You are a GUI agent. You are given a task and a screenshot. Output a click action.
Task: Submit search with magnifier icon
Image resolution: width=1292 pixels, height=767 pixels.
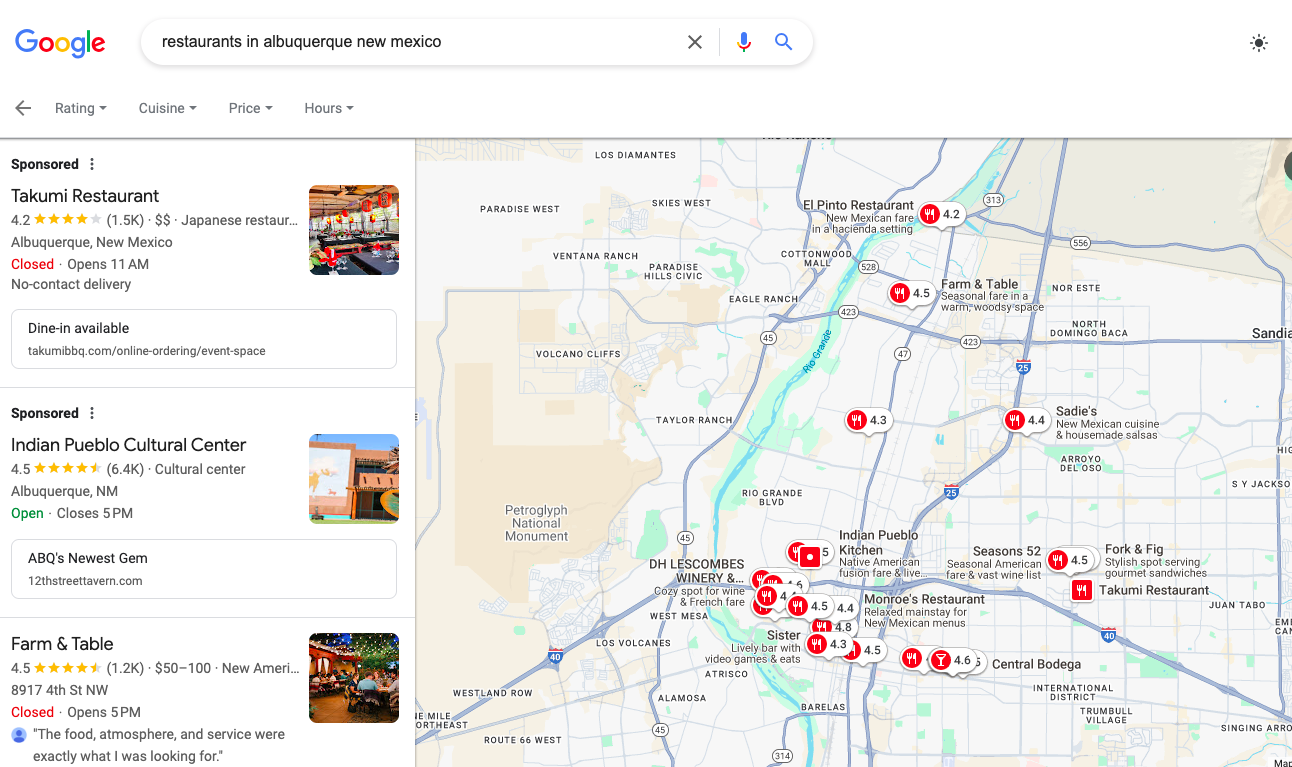coord(784,42)
